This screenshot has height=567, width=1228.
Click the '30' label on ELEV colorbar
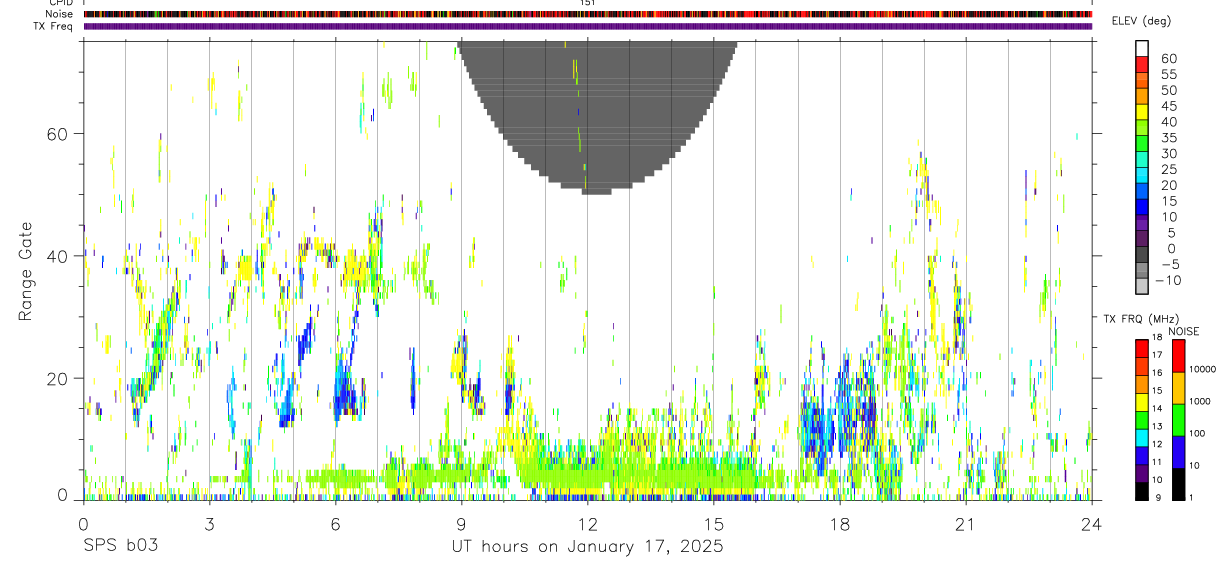point(1167,154)
